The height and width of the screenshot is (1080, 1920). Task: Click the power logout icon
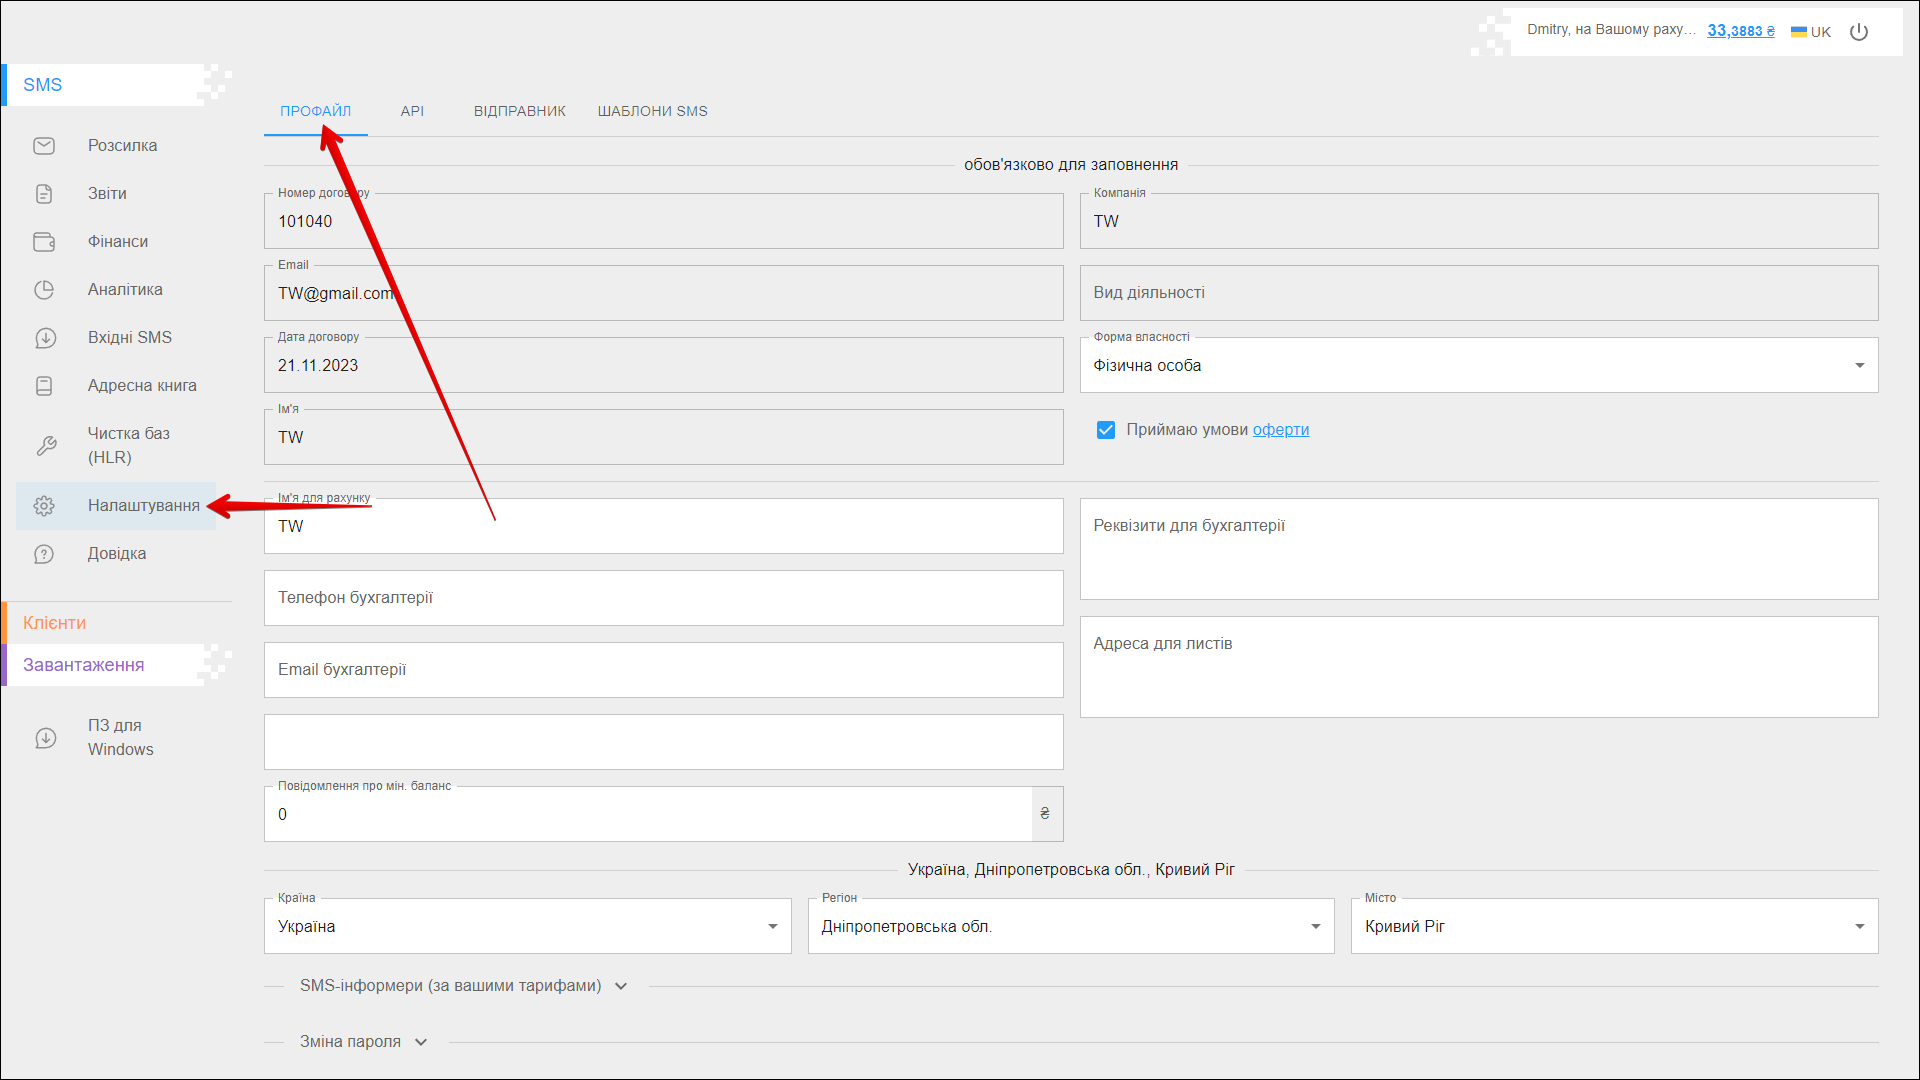pyautogui.click(x=1859, y=32)
